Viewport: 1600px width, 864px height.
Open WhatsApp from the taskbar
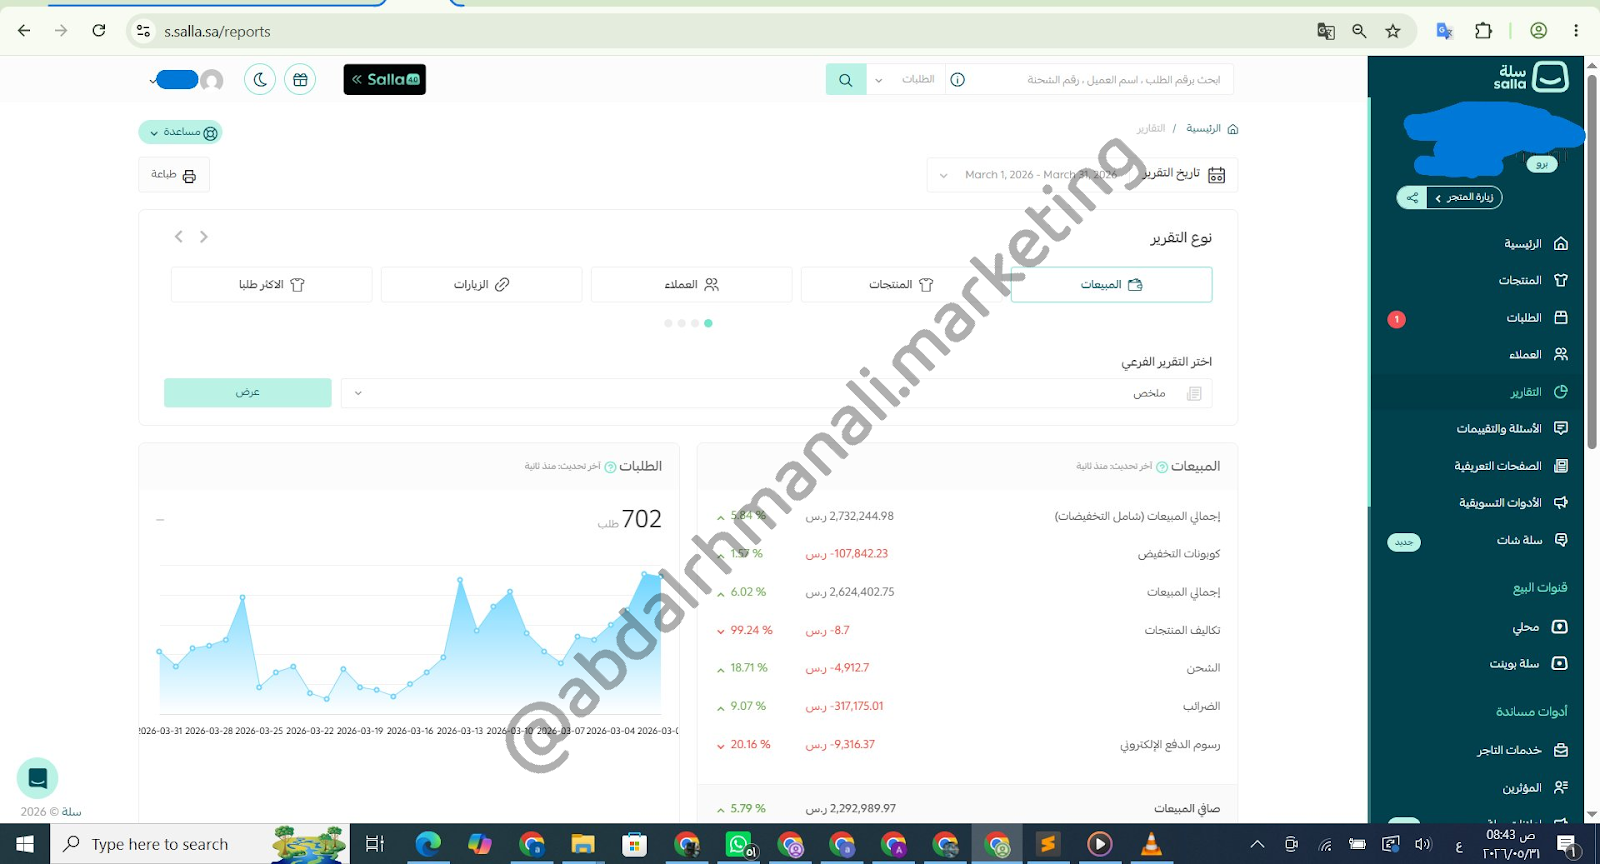click(x=739, y=844)
